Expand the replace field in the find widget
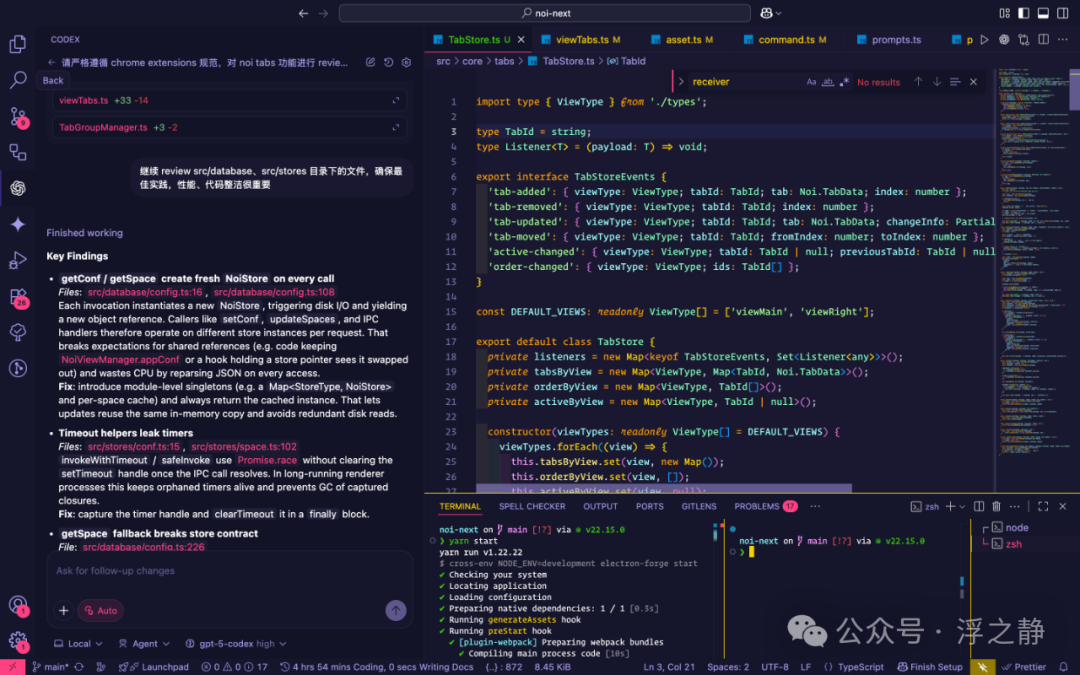The width and height of the screenshot is (1080, 675). pos(681,81)
